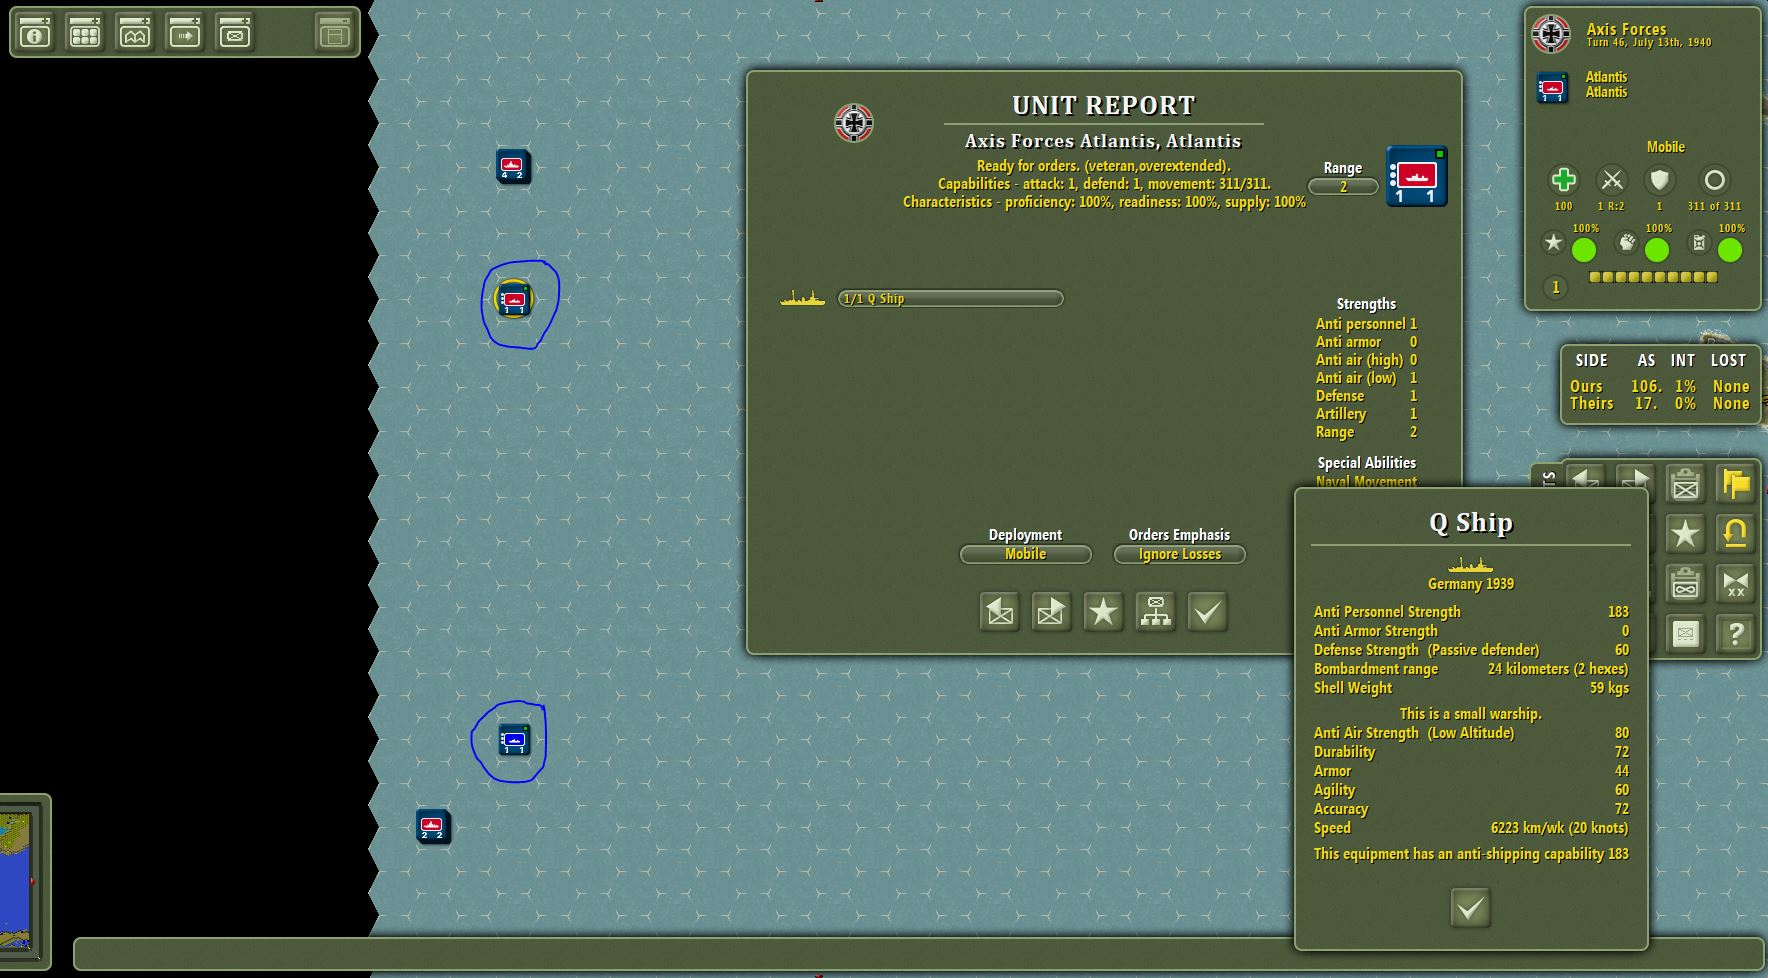Viewport: 1768px width, 978px height.
Task: Click the Axis Forces title in side panel
Action: [x=1626, y=29]
